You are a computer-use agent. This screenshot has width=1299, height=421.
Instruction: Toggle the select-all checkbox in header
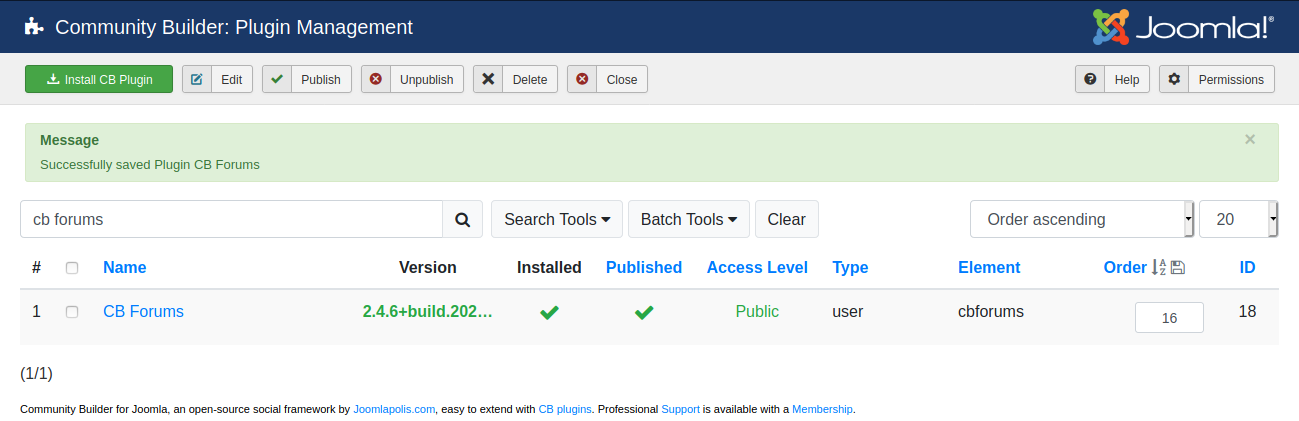[72, 268]
